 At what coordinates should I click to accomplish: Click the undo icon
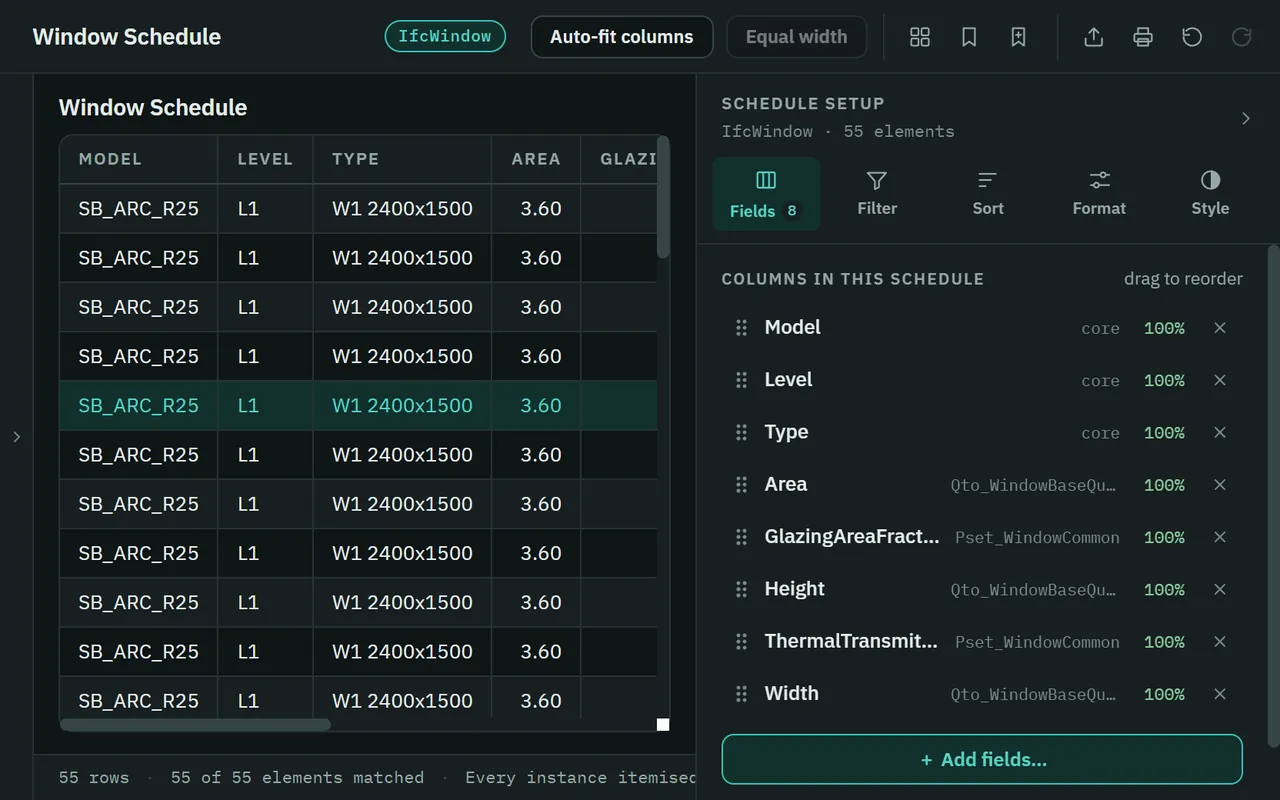(x=1192, y=37)
